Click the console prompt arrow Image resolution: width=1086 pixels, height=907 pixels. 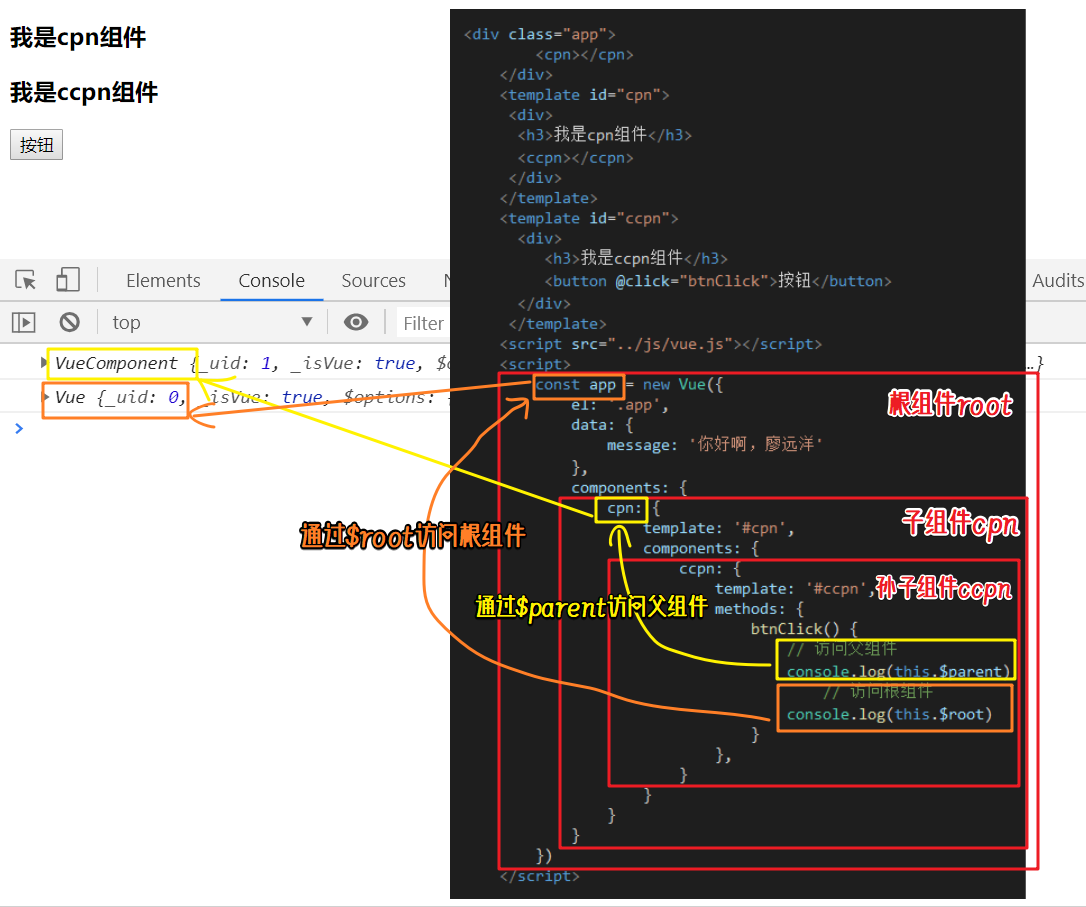pyautogui.click(x=19, y=429)
